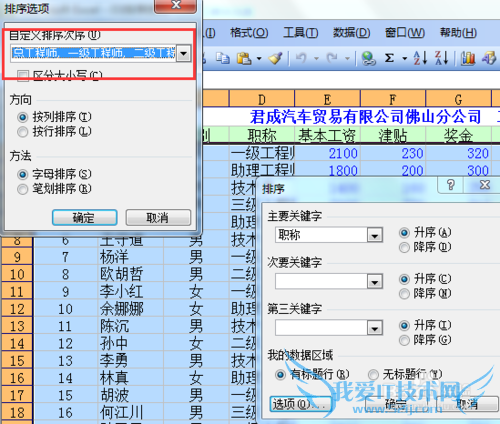
Task: Select column G header
Action: (458, 99)
